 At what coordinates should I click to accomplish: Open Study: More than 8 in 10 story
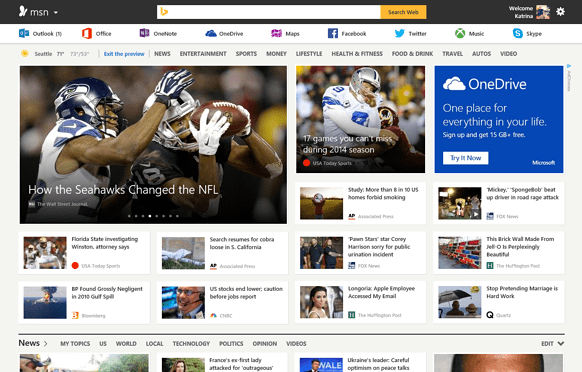point(360,203)
